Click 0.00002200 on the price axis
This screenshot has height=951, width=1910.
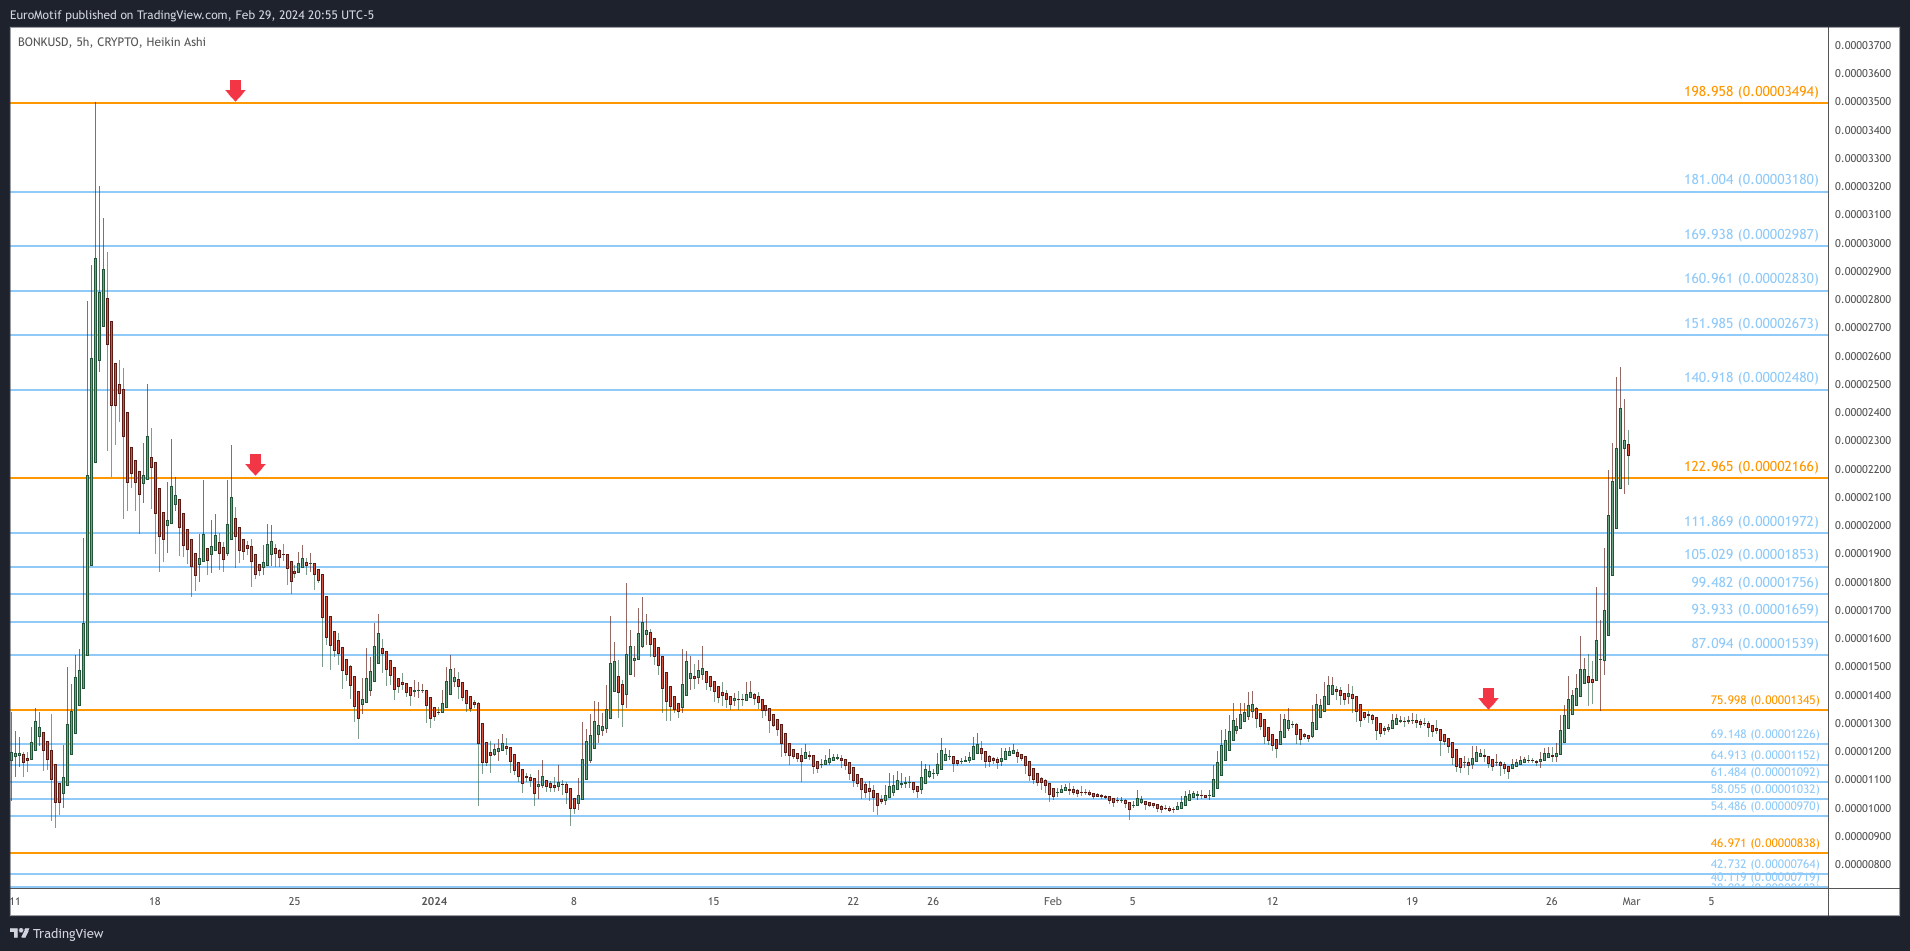point(1863,469)
